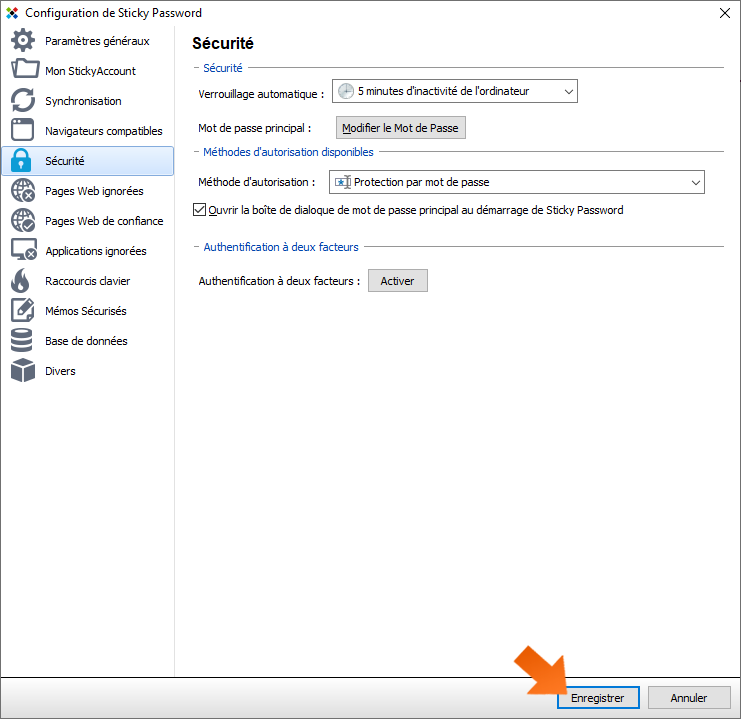Click the monitor icon for Applications ignorées
741x719 pixels.
pos(24,250)
